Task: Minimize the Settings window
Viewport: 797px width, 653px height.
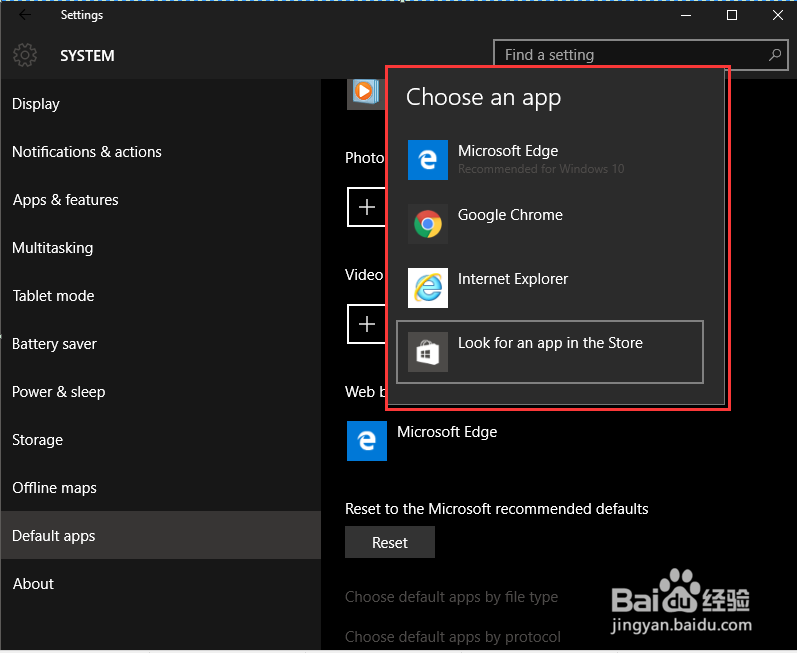Action: coord(686,15)
